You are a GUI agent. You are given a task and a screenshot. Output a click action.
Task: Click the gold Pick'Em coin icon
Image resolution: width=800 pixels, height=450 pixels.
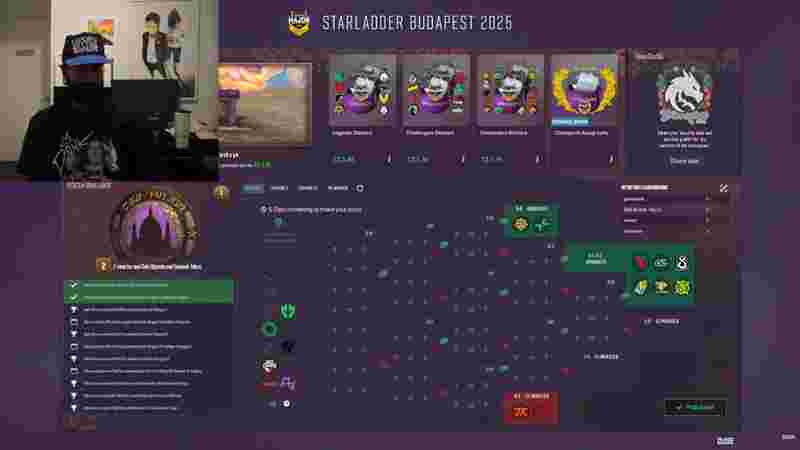221,193
